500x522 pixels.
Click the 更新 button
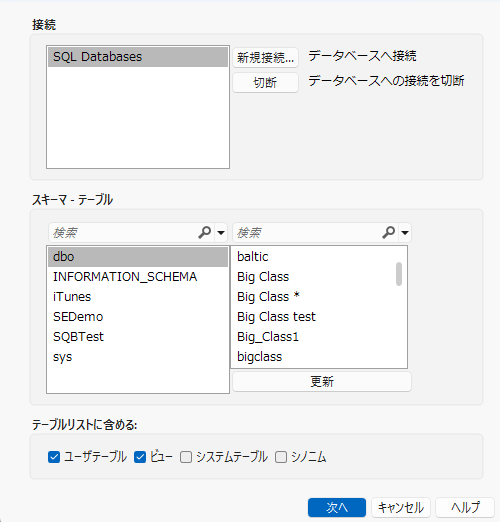322,381
